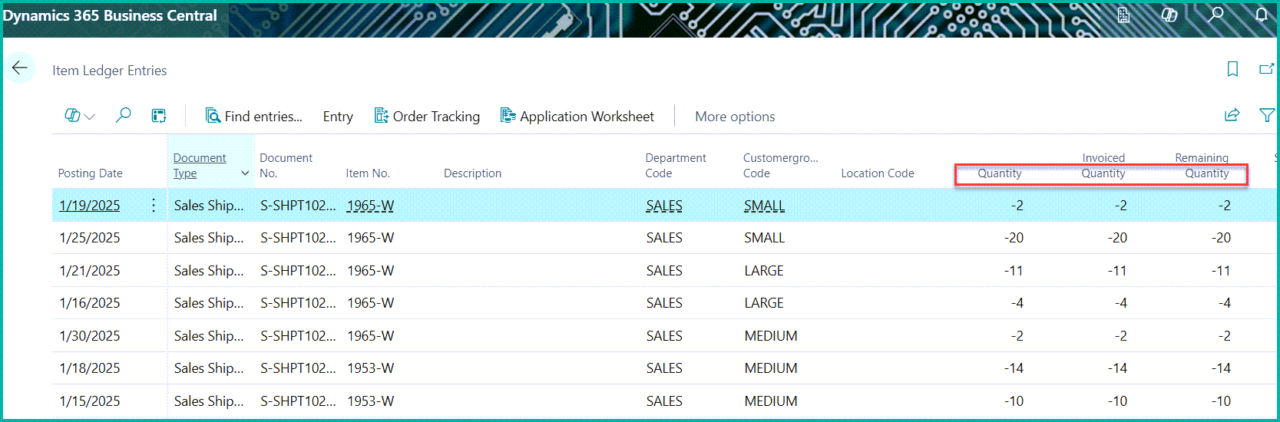Screen dimensions: 1280x422
Task: Open the notifications bell
Action: click(1261, 15)
